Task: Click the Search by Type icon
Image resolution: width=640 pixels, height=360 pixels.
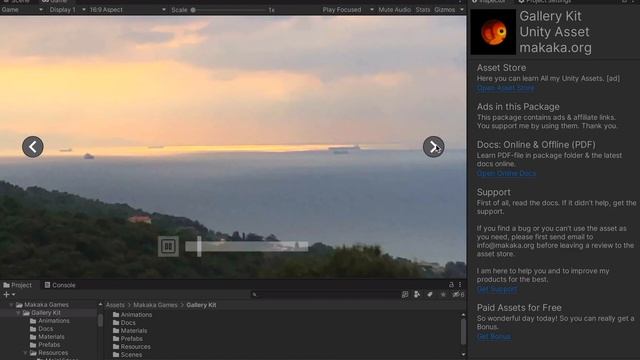Action: pos(417,294)
